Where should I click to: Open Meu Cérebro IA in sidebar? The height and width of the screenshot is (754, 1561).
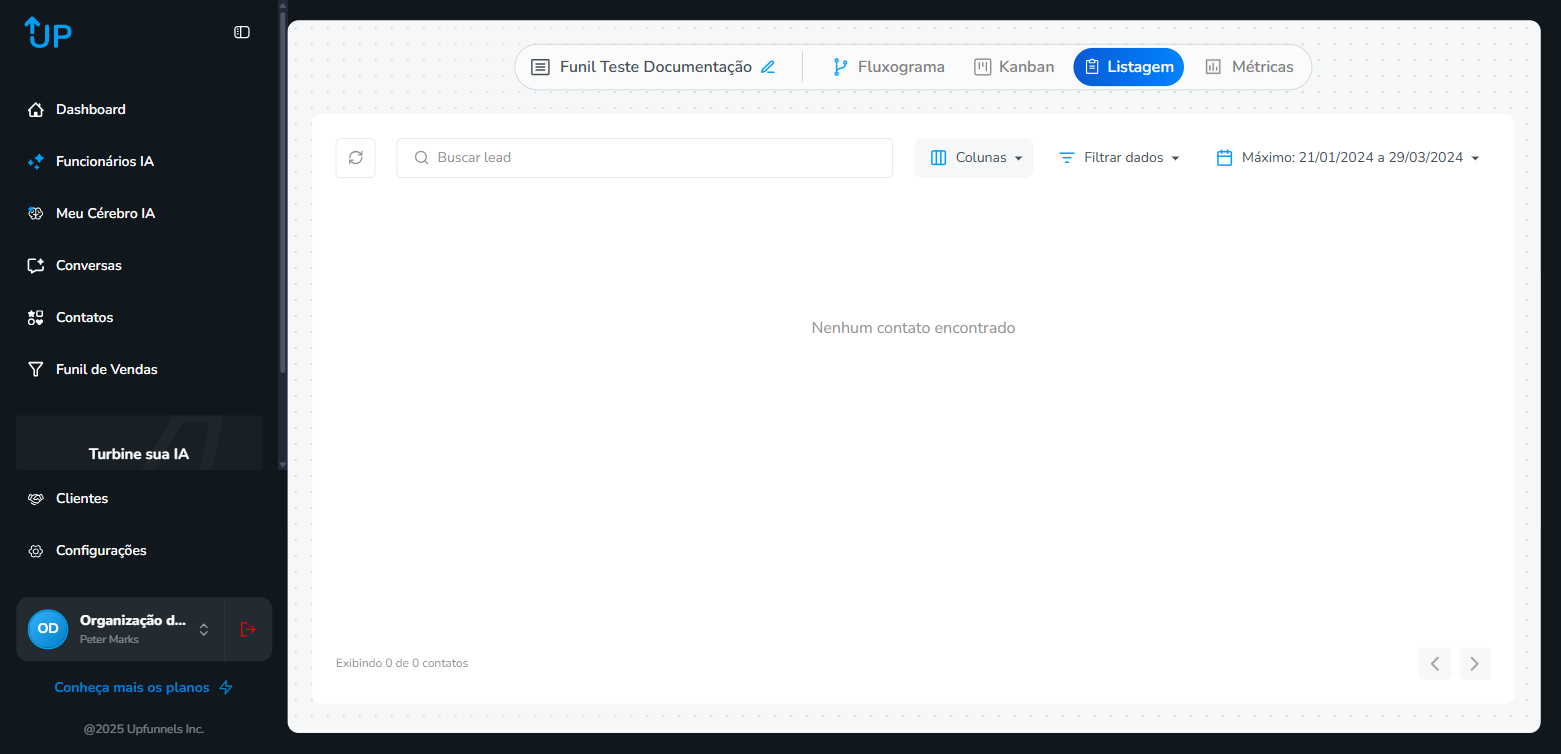coord(105,213)
